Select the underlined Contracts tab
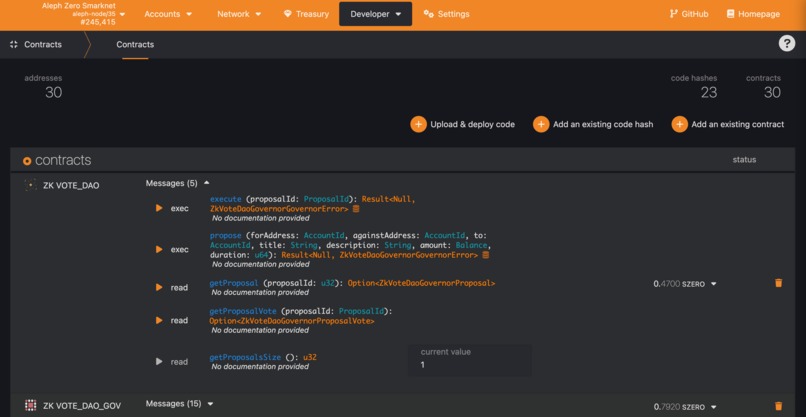 pos(135,45)
